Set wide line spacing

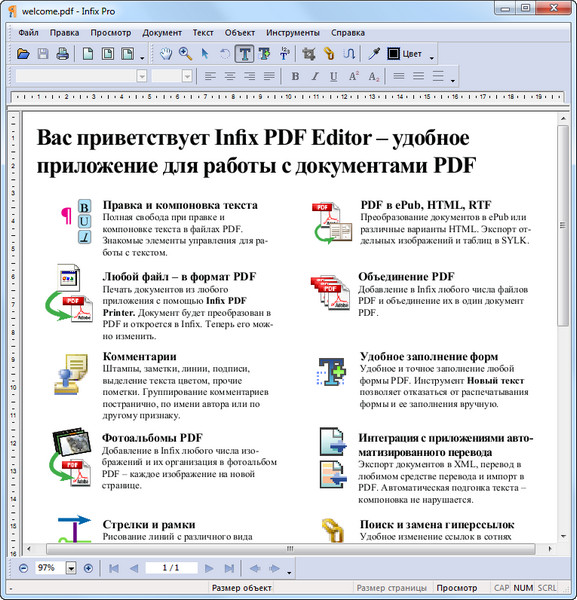438,76
